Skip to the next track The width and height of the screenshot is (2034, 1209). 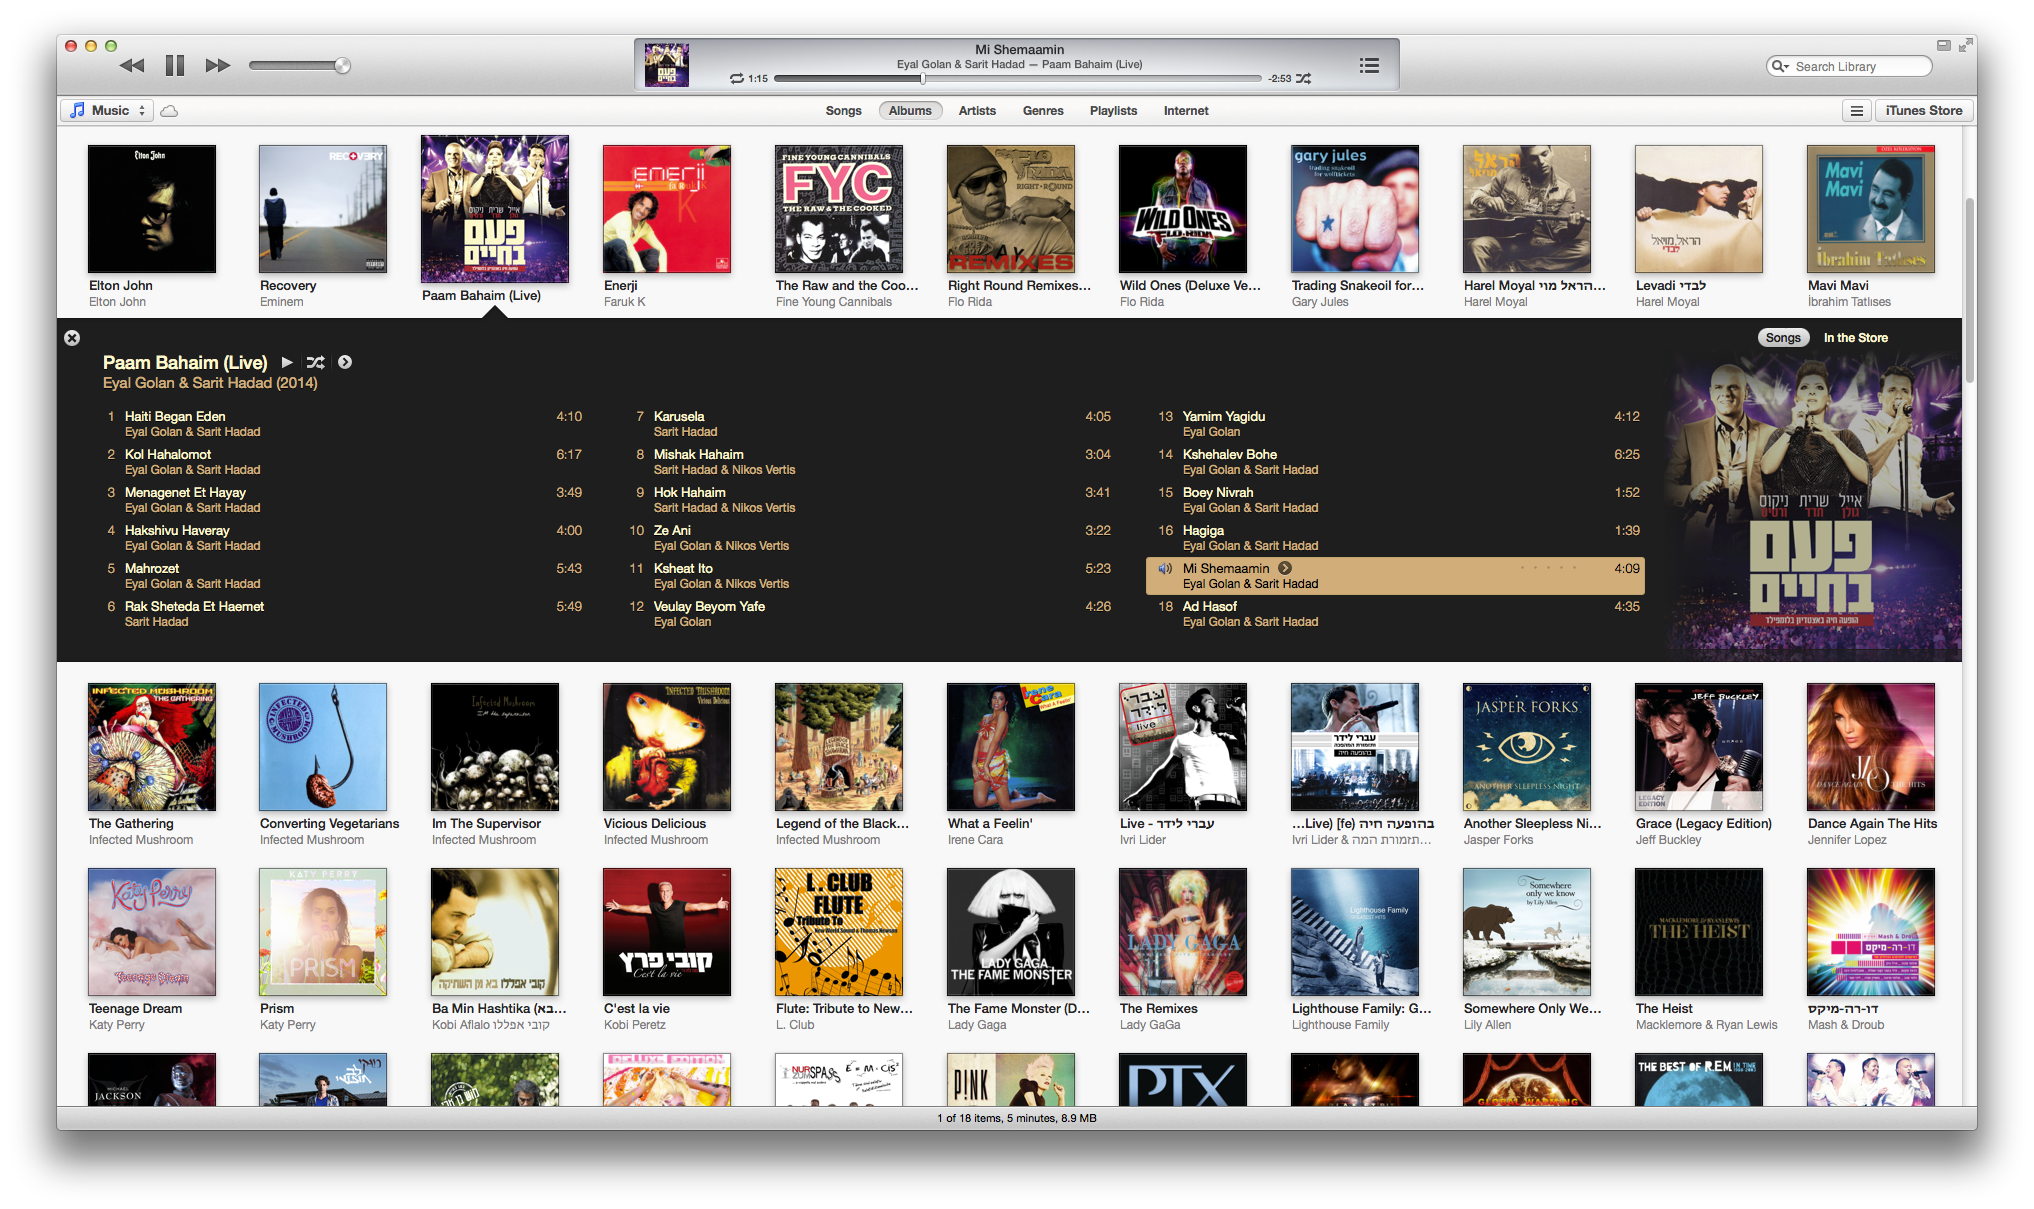click(x=217, y=66)
